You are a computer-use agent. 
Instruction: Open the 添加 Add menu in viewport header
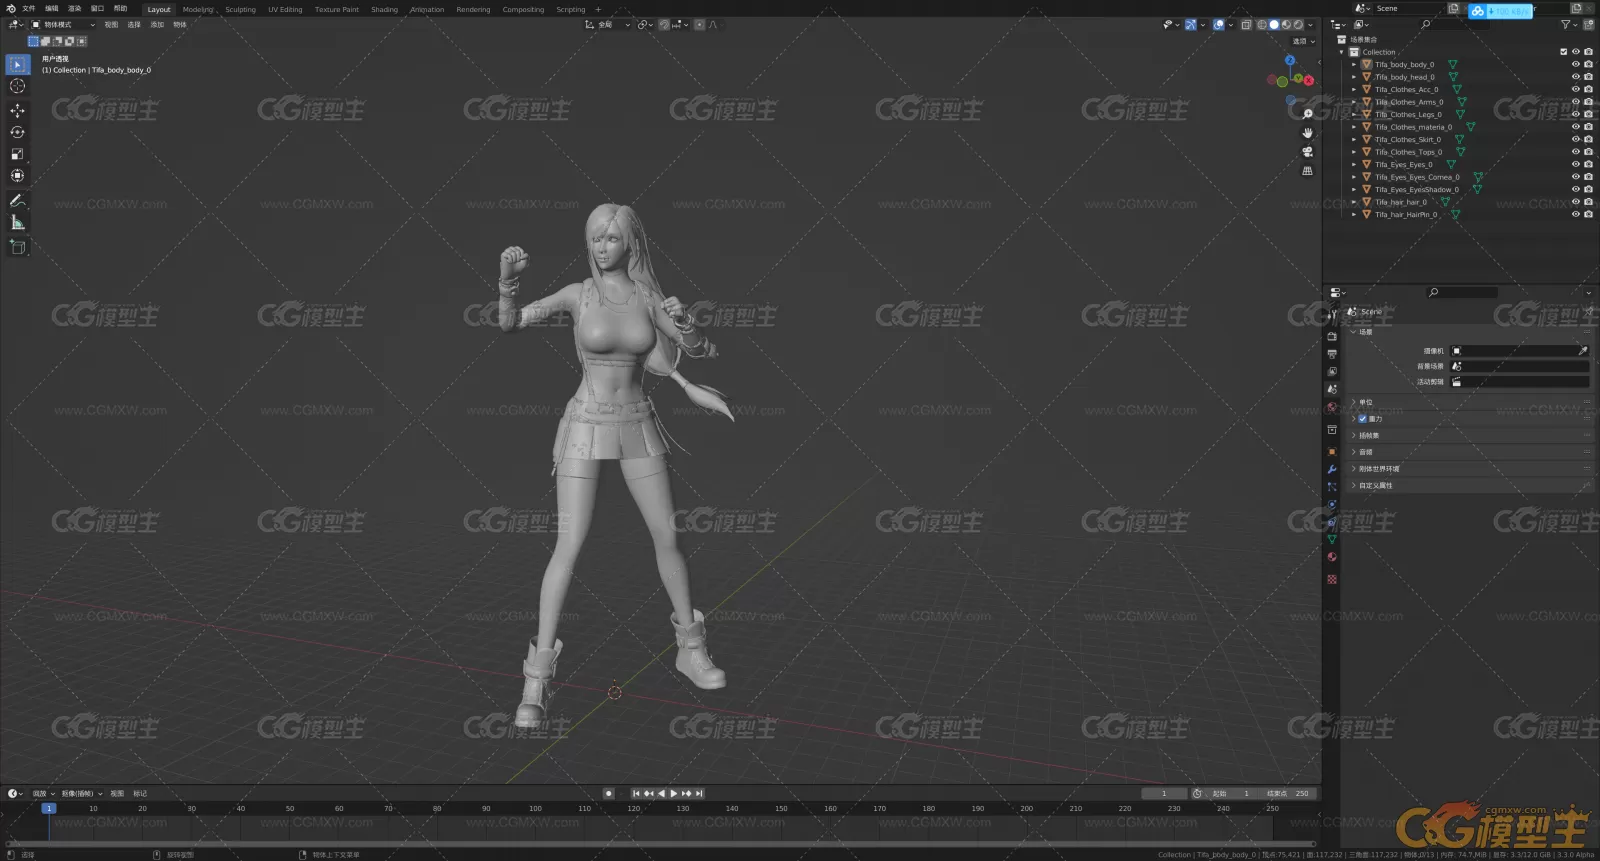pos(157,24)
